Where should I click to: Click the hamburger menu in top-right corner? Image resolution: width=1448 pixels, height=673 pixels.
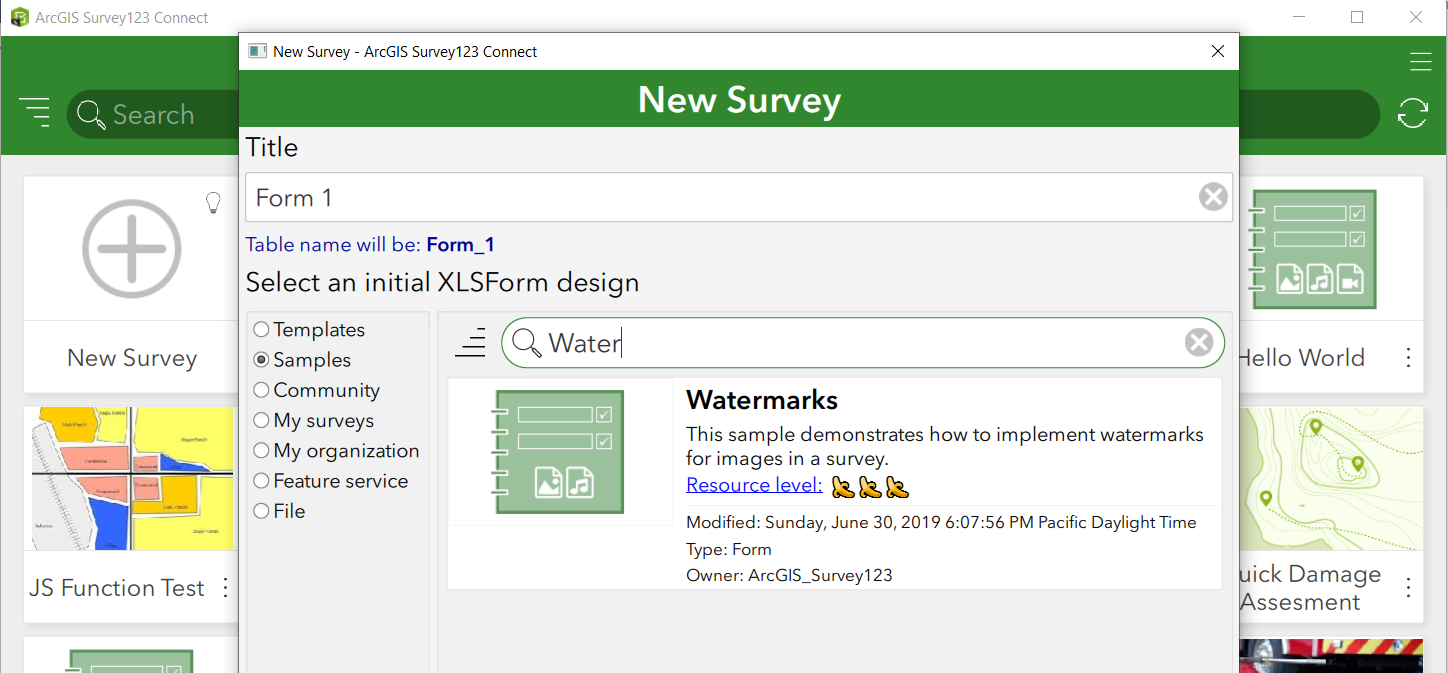coord(1420,62)
